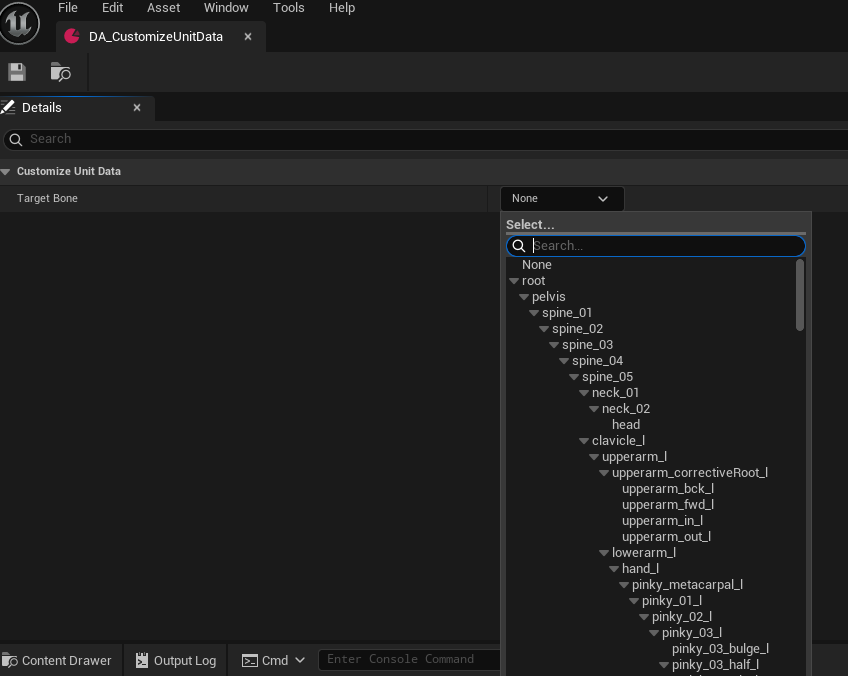This screenshot has height=676, width=848.
Task: Save the asset with the floppy disk icon
Action: click(x=17, y=72)
